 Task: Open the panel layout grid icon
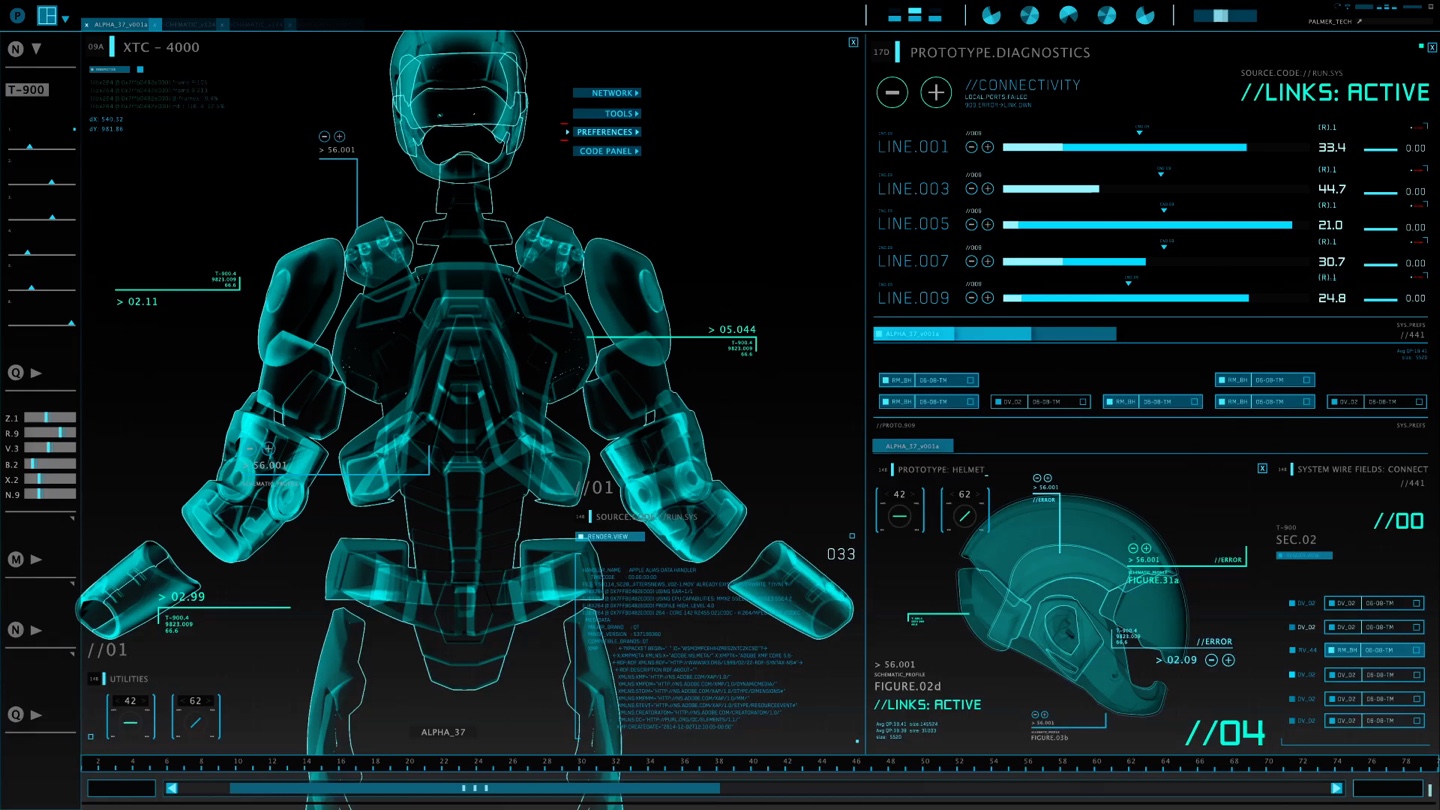coord(47,15)
